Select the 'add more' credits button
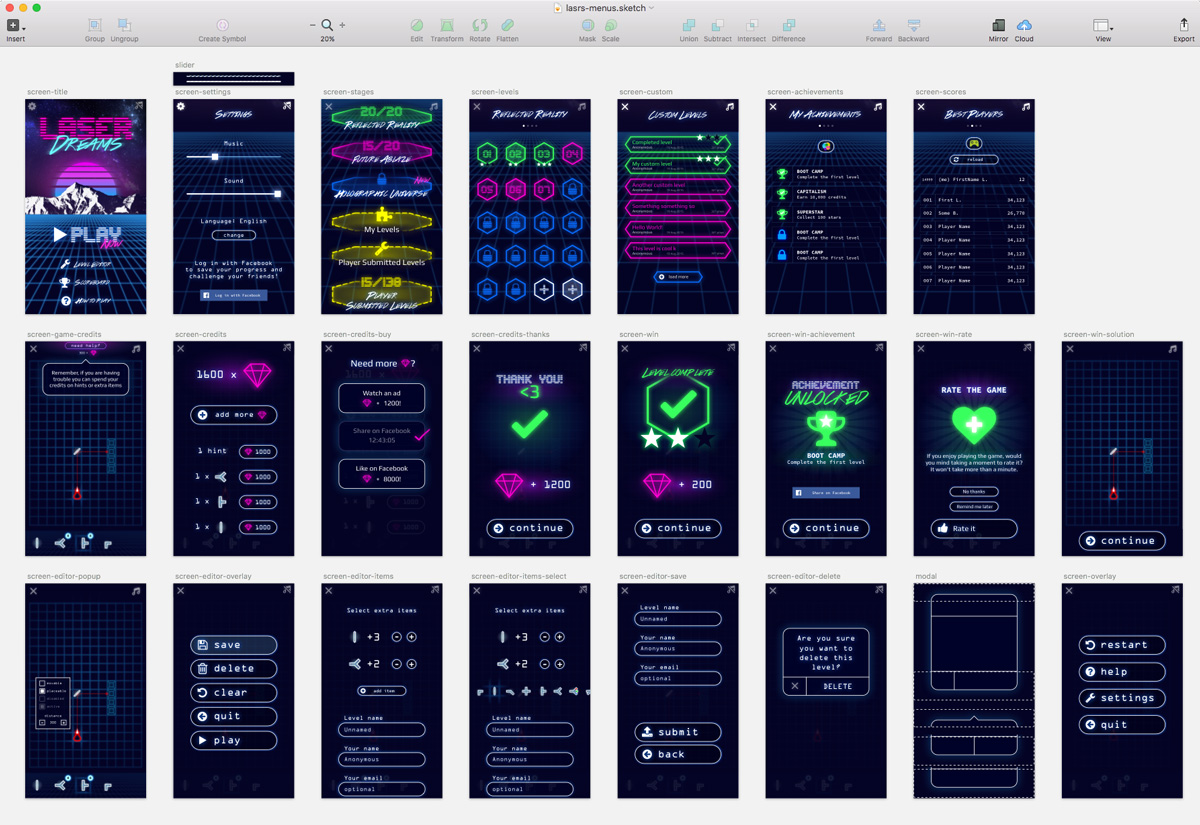This screenshot has height=825, width=1200. click(x=233, y=414)
